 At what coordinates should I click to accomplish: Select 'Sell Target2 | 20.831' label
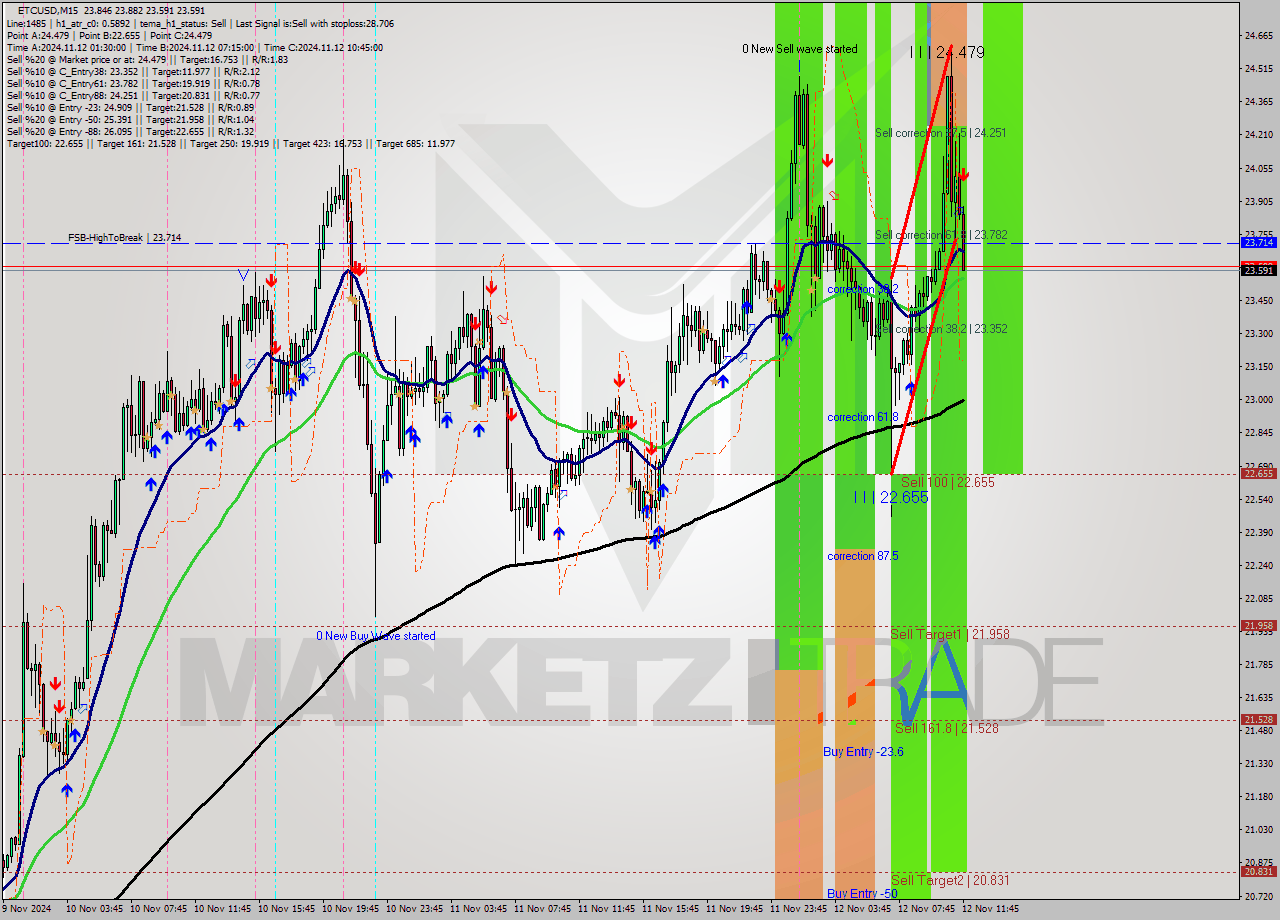(950, 881)
